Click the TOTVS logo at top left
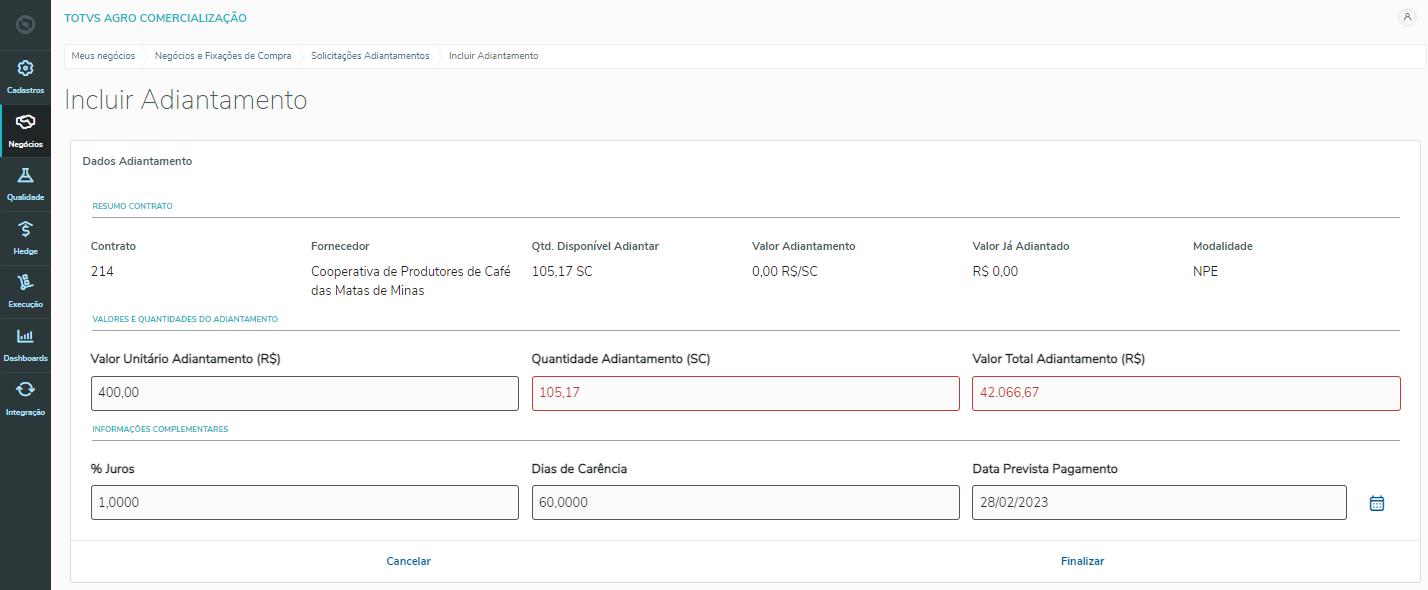Image resolution: width=1428 pixels, height=590 pixels. [x=25, y=24]
